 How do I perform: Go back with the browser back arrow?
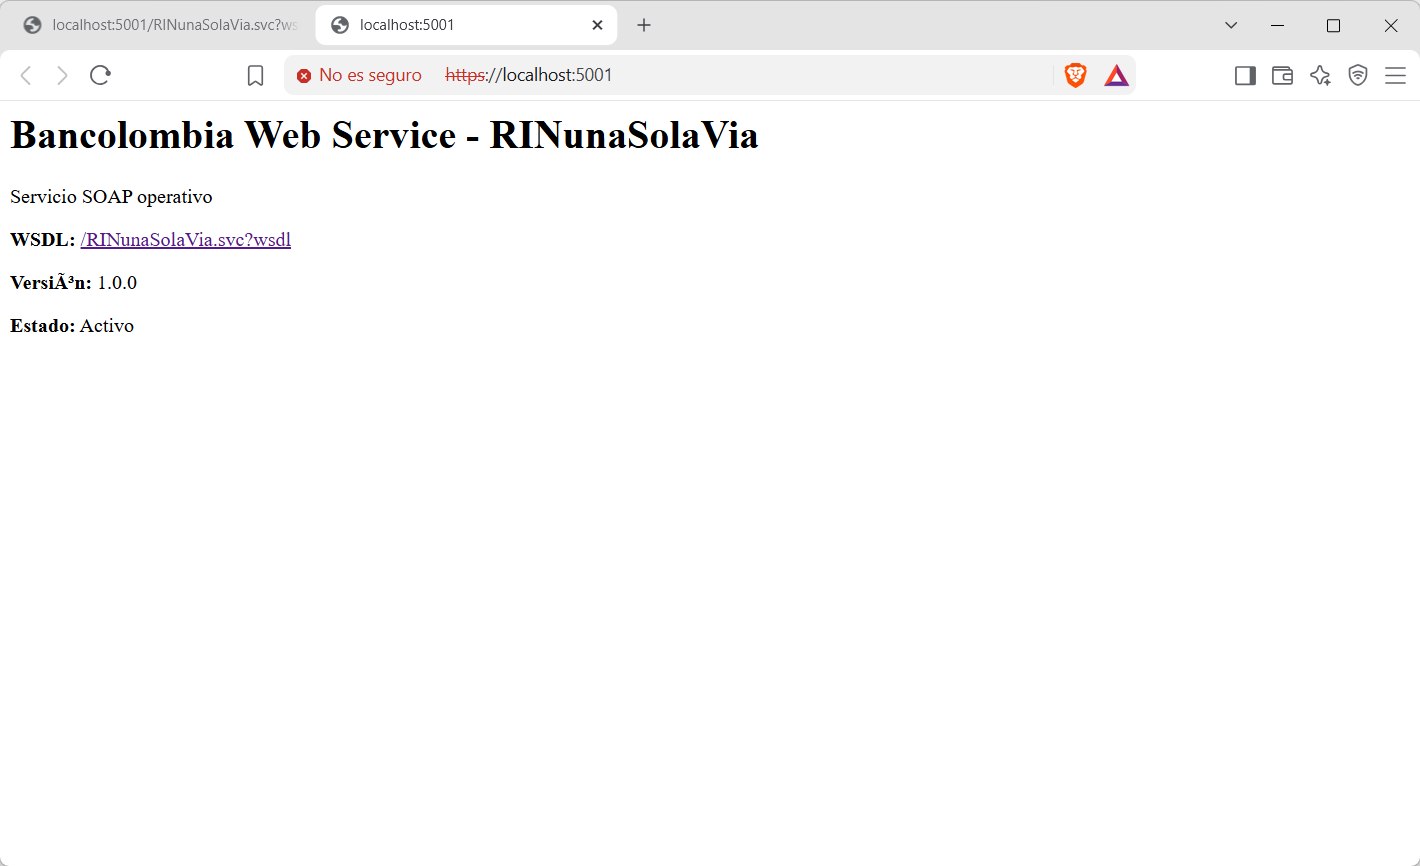pos(27,75)
